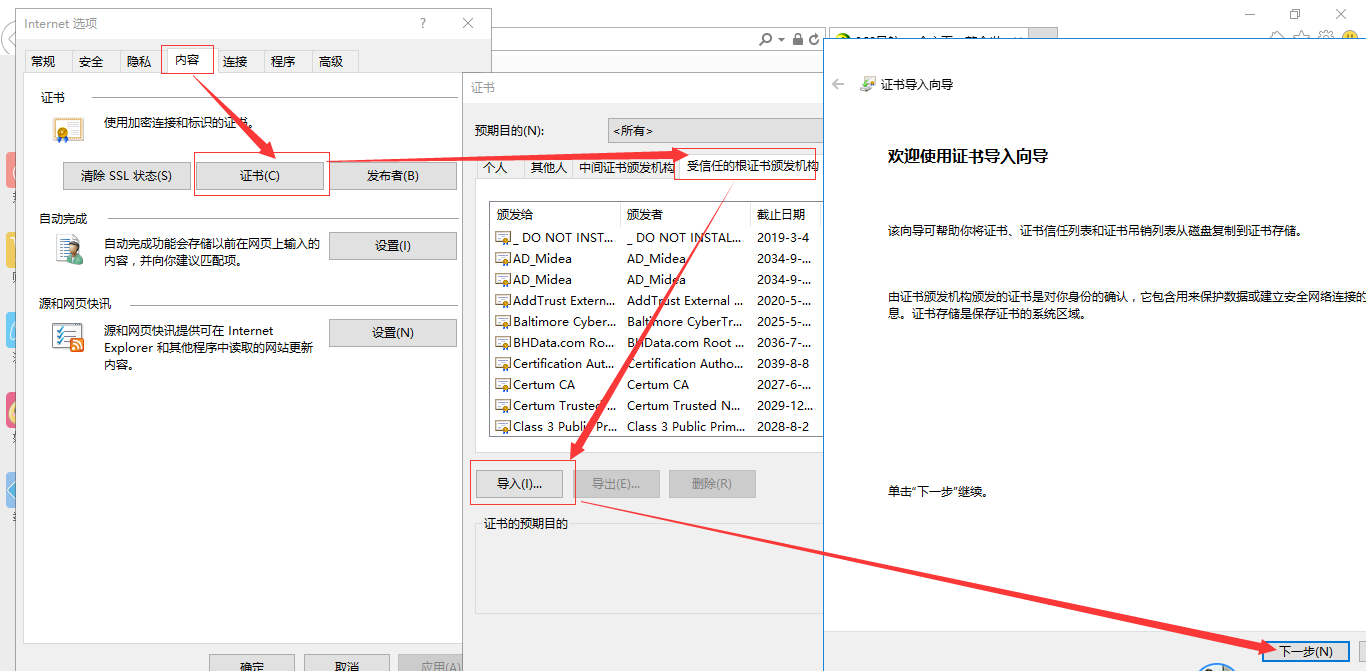Image resolution: width=1366 pixels, height=671 pixels.
Task: Click the autocomplete icon beside 自动完成 description
Action: point(69,250)
